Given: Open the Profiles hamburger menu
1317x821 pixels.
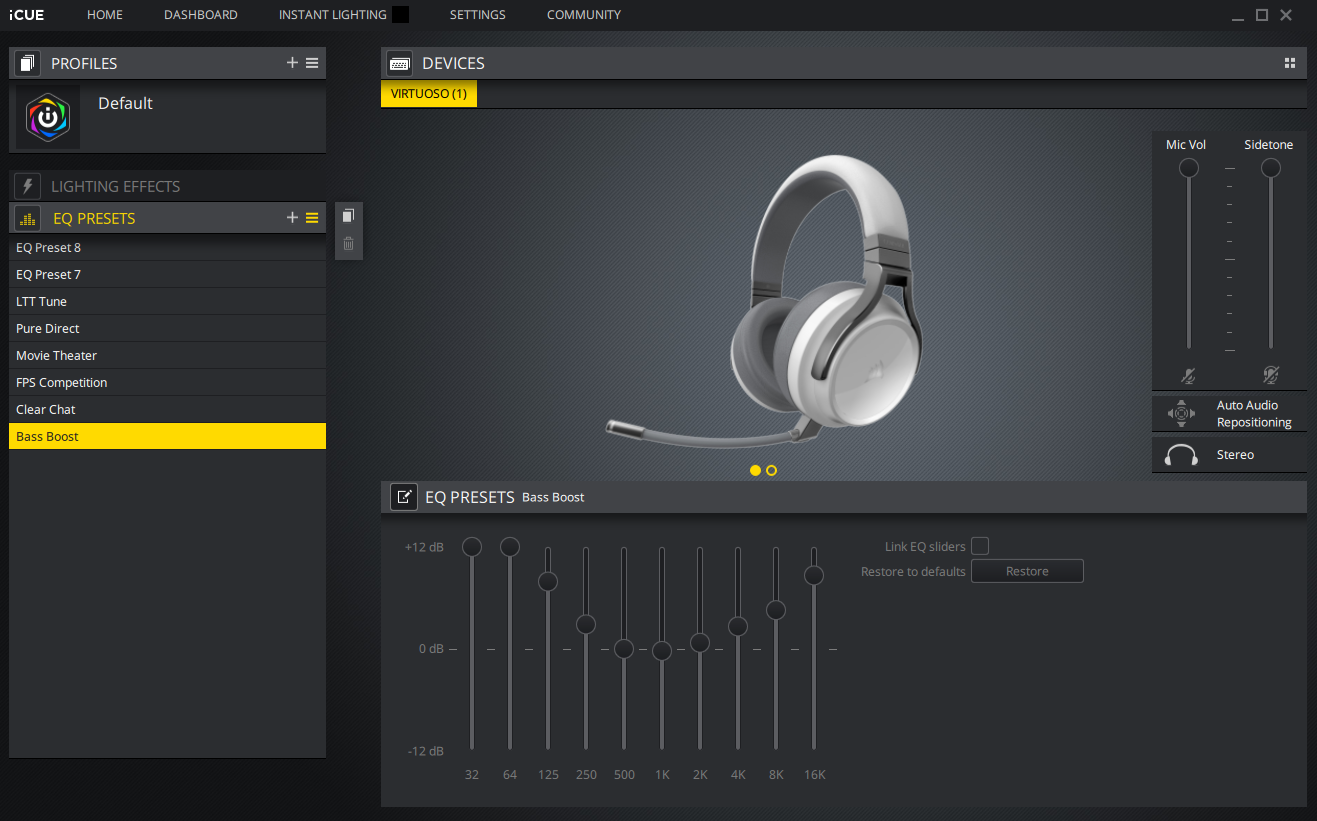Looking at the screenshot, I should pos(312,63).
